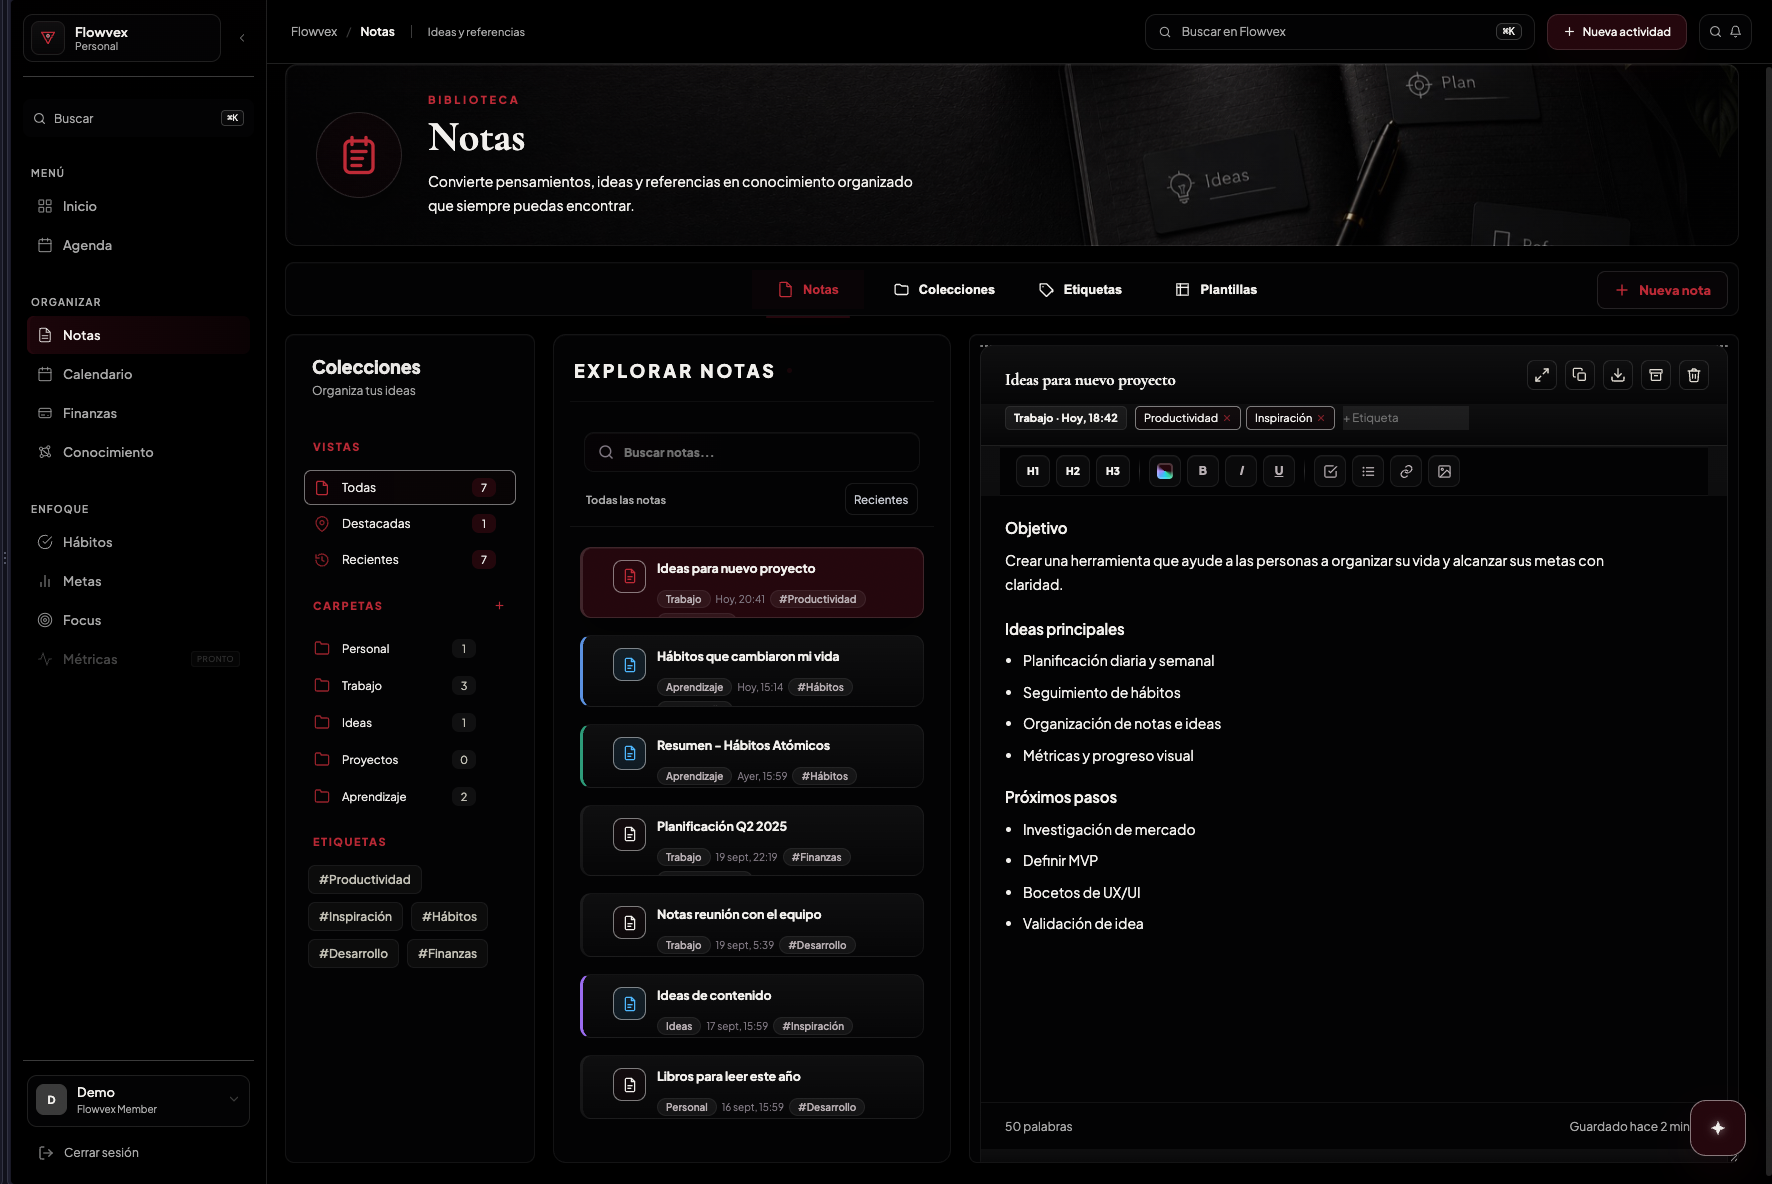The width and height of the screenshot is (1772, 1184).
Task: Click the Nueva actividad button
Action: pyautogui.click(x=1617, y=32)
